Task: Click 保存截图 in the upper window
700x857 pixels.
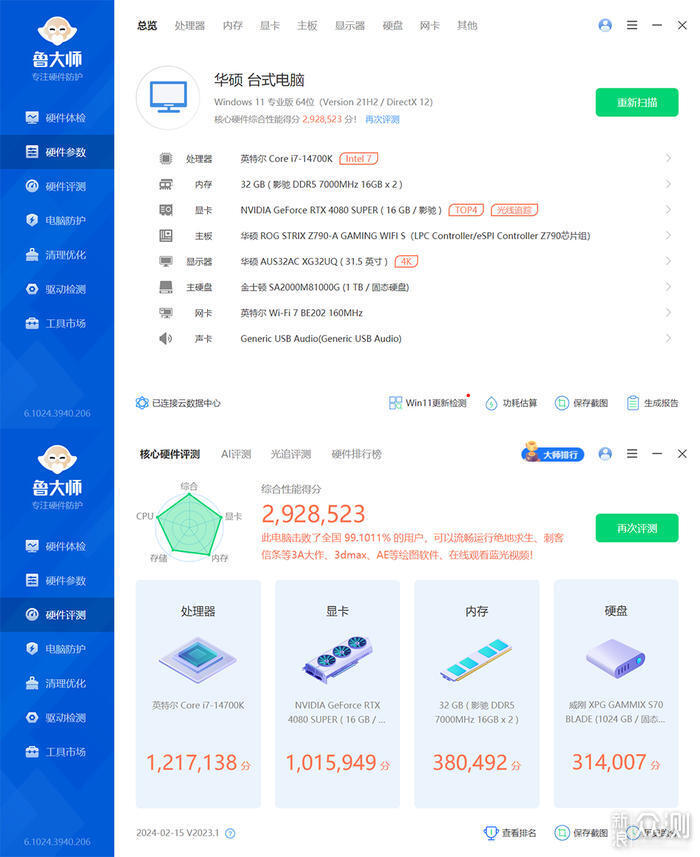Action: [581, 403]
